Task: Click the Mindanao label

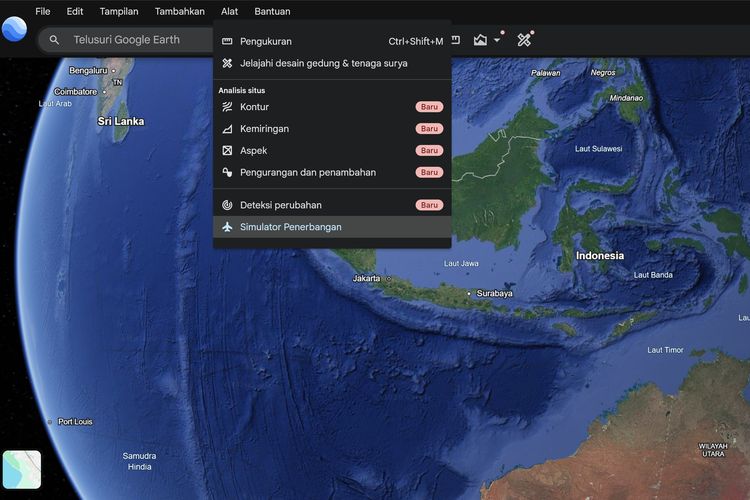Action: click(626, 98)
